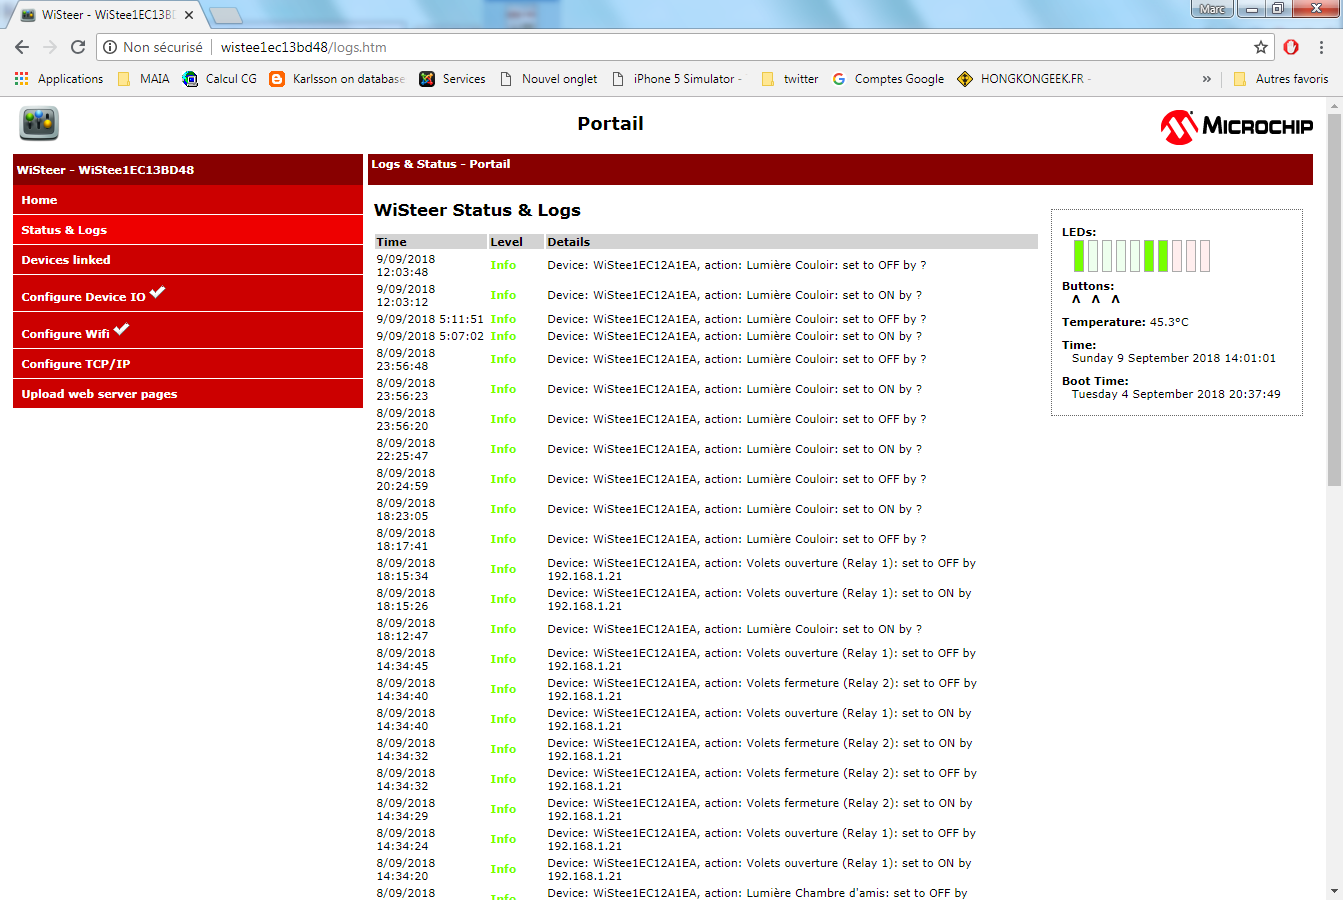This screenshot has height=900, width=1343.
Task: Bookmark this page with the star icon
Action: point(1261,47)
